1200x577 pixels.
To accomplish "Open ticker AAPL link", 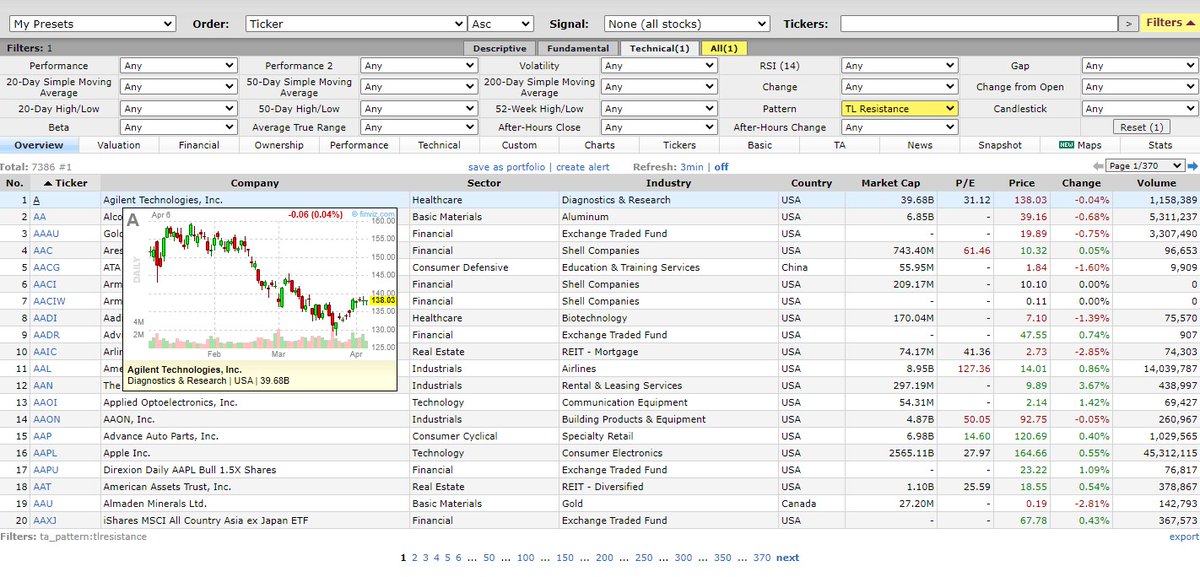I will (44, 453).
